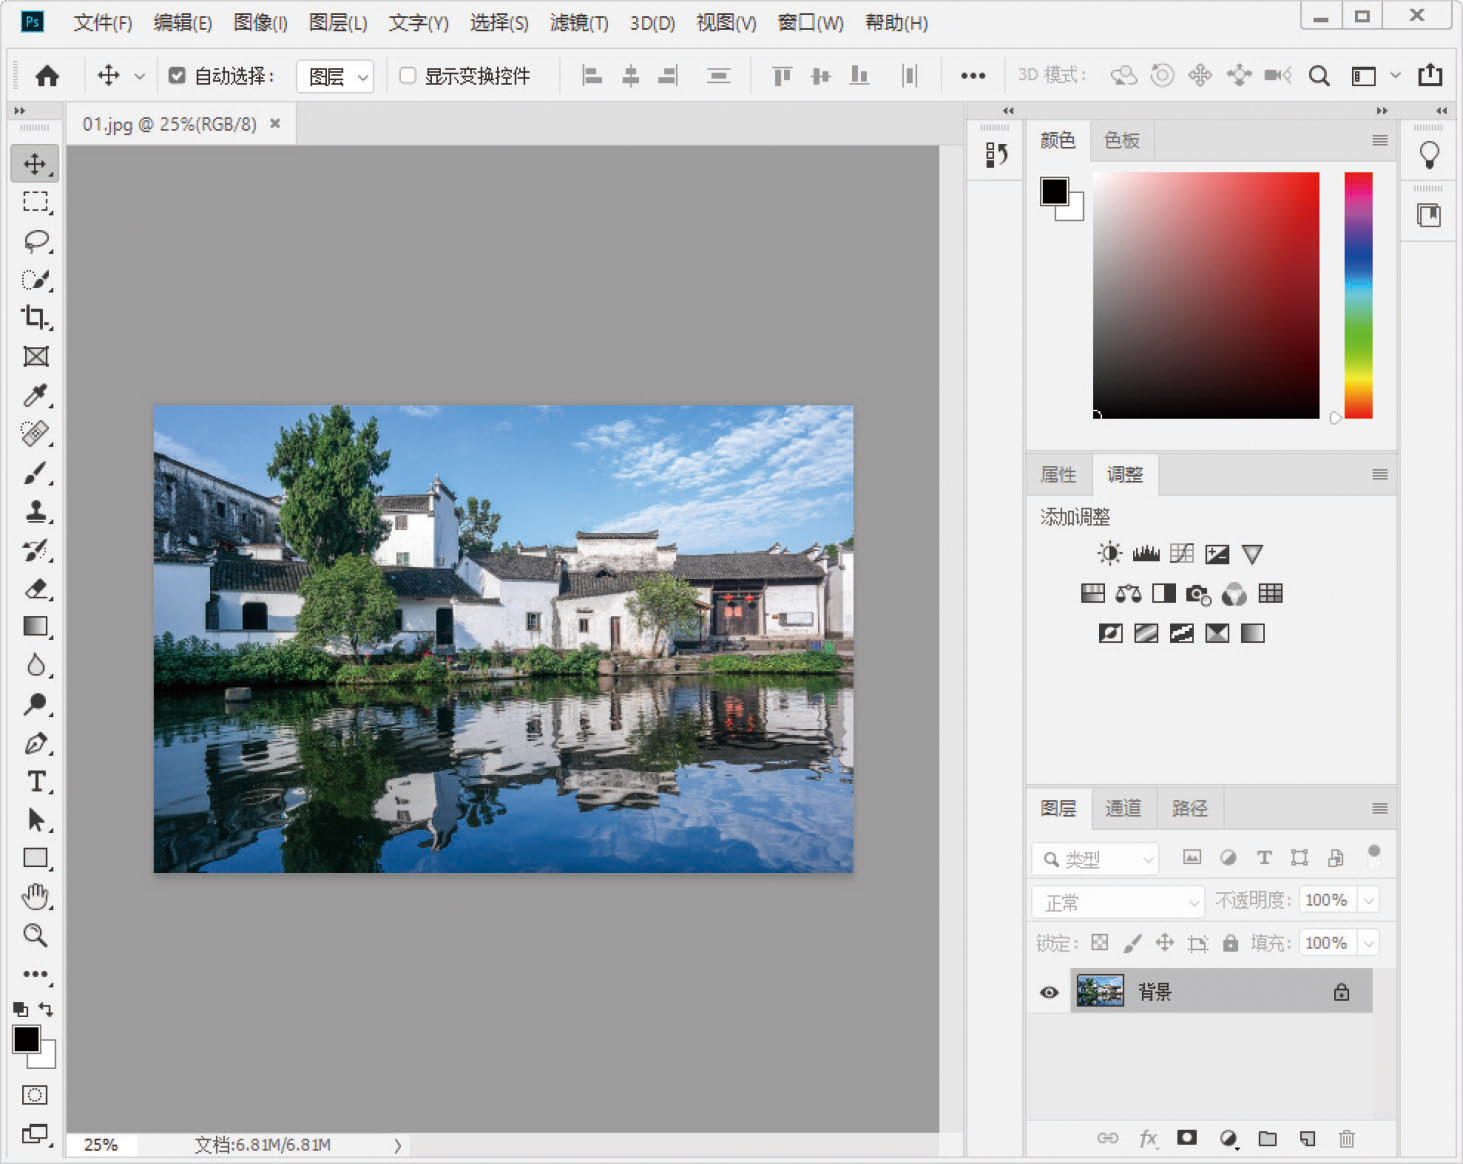Screen dimensions: 1463x1164
Task: Open the layer filter 类型 dropdown
Action: tap(1095, 859)
